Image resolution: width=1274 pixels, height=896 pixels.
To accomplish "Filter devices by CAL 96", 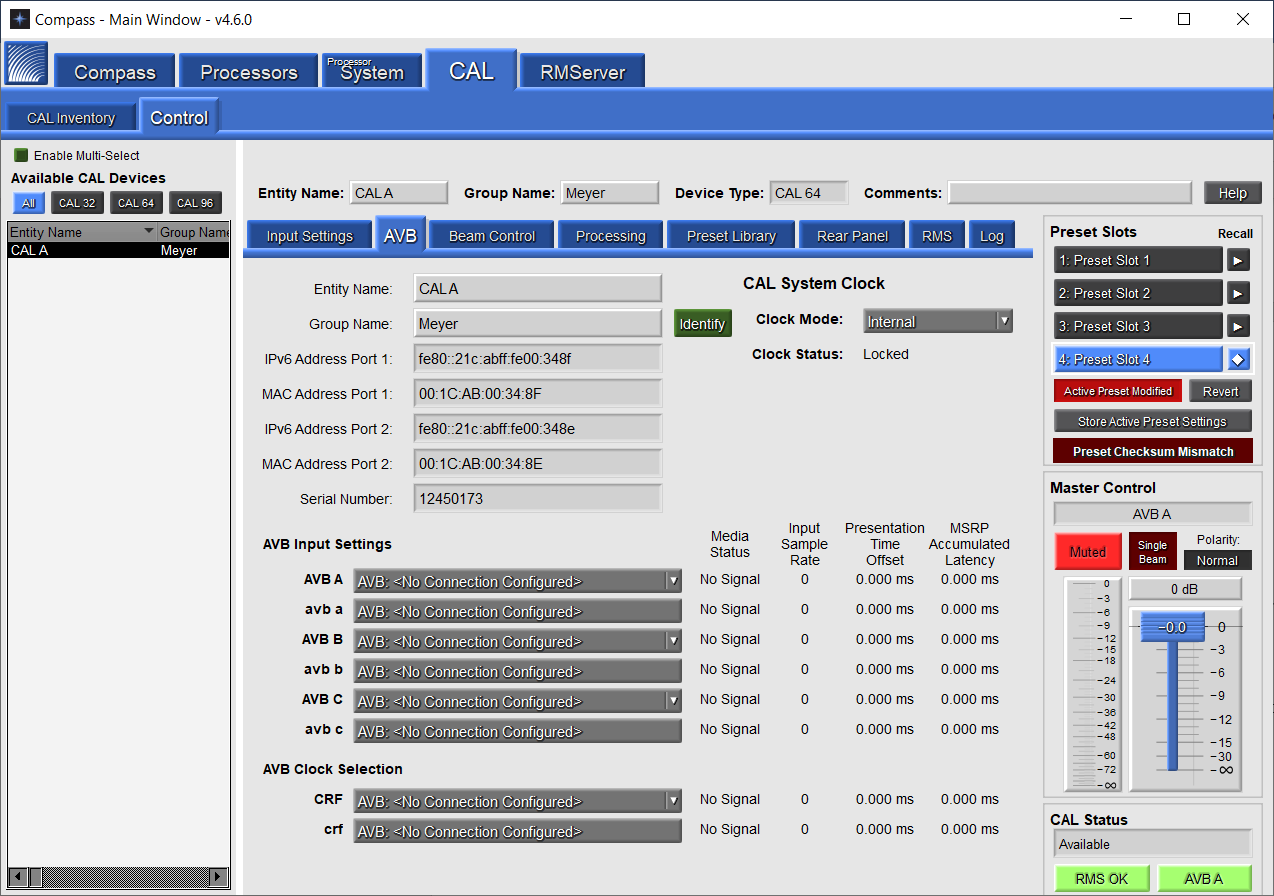I will pos(195,203).
